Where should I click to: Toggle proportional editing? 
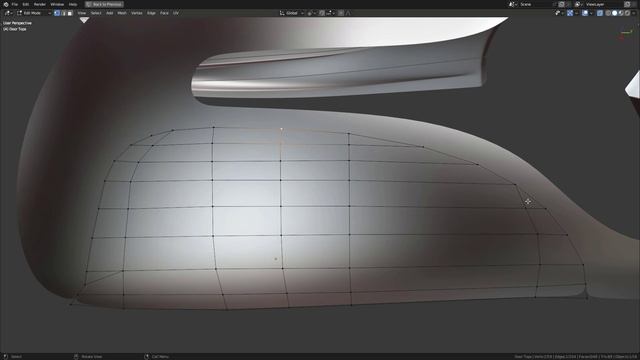341,13
